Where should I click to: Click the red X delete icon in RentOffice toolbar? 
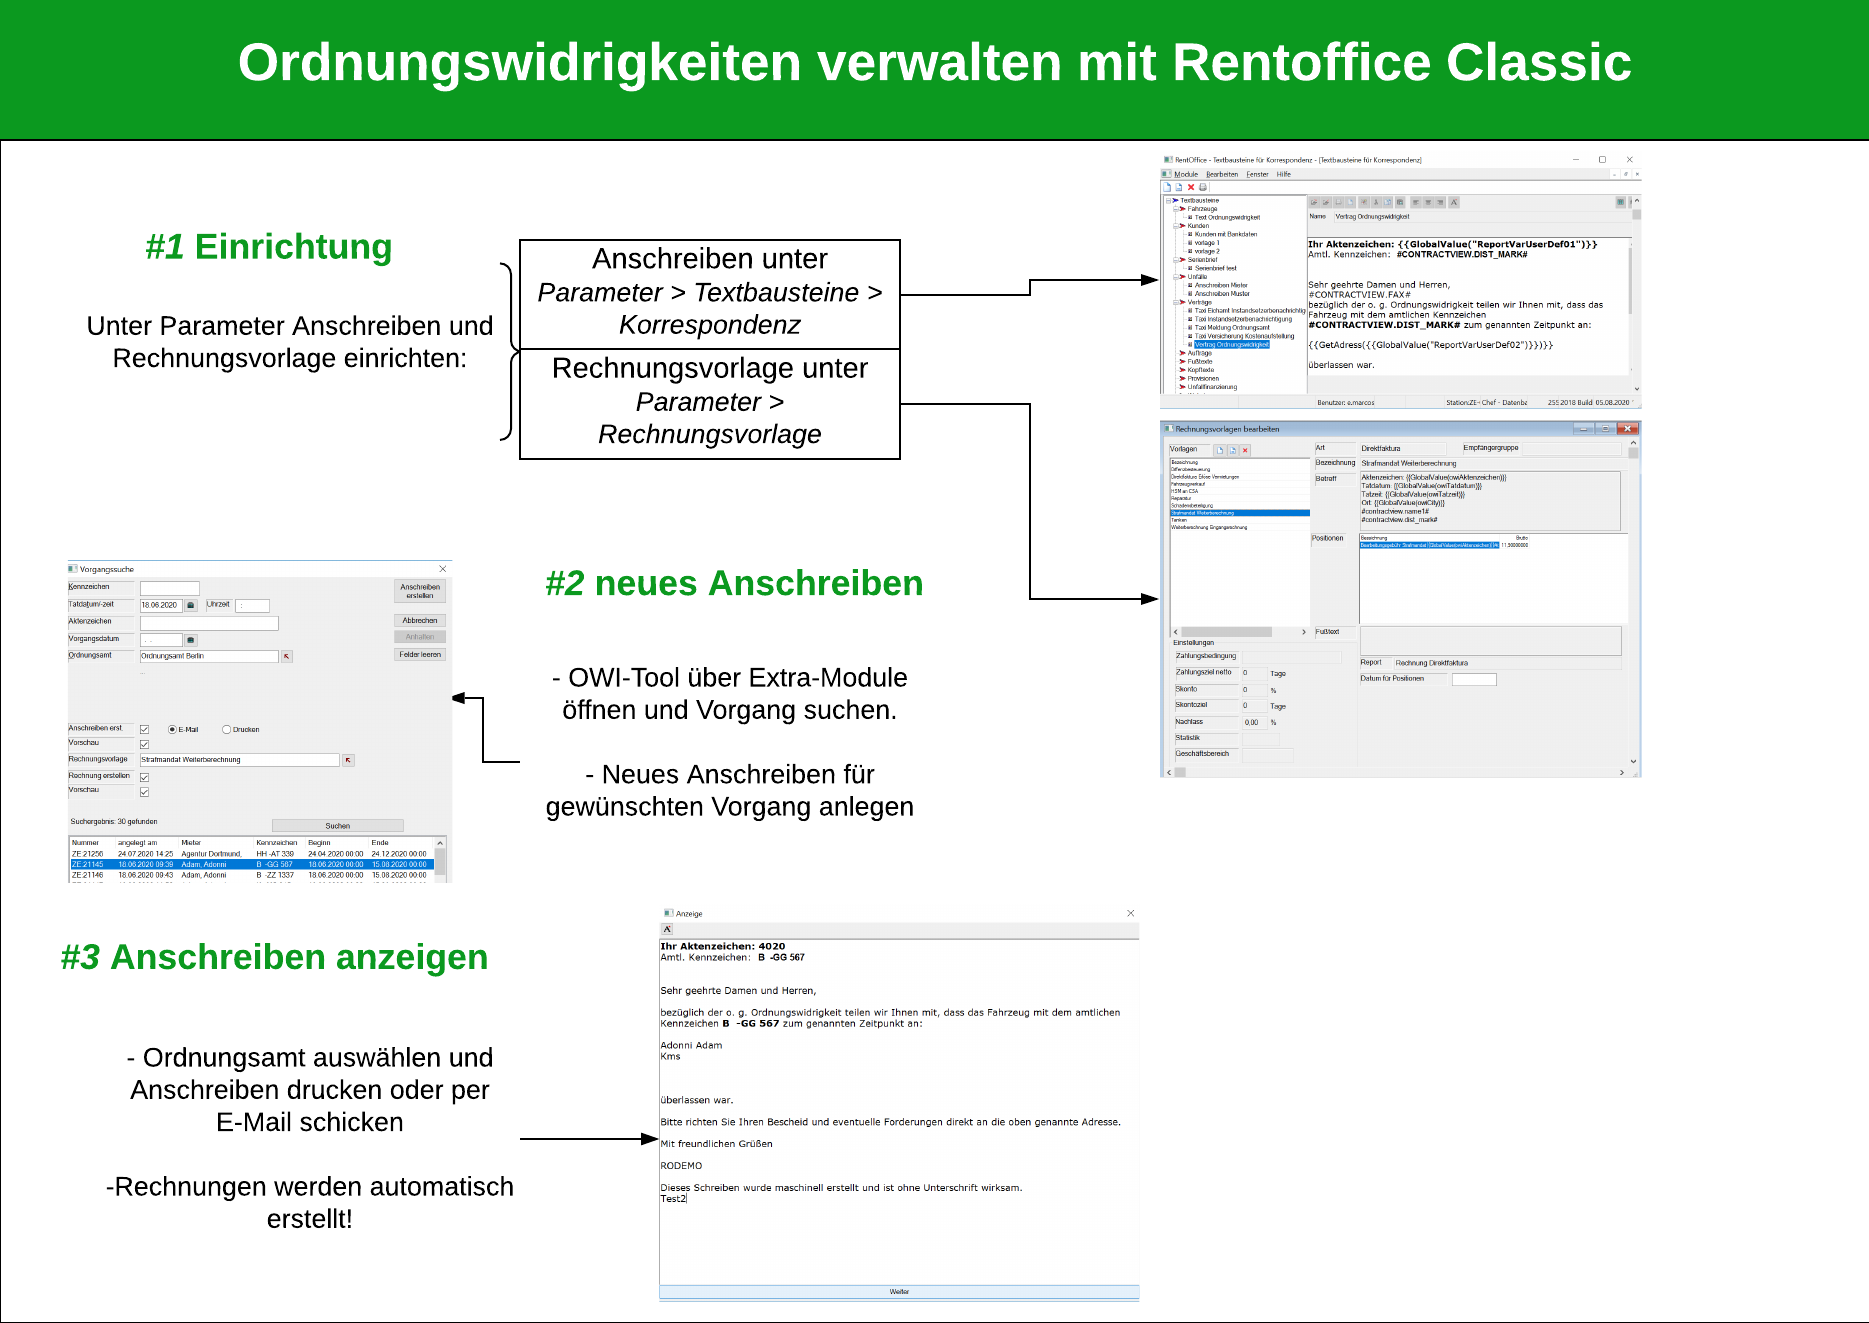[x=1191, y=187]
